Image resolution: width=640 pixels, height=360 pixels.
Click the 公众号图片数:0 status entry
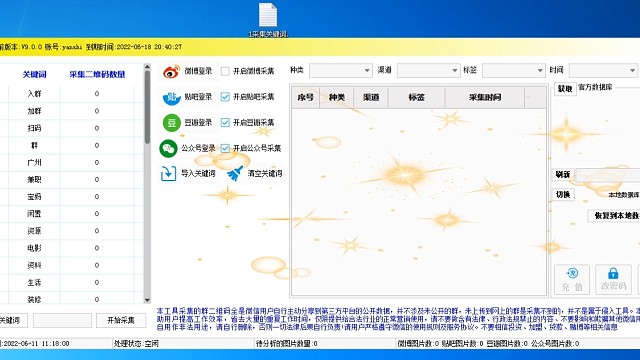coord(555,344)
